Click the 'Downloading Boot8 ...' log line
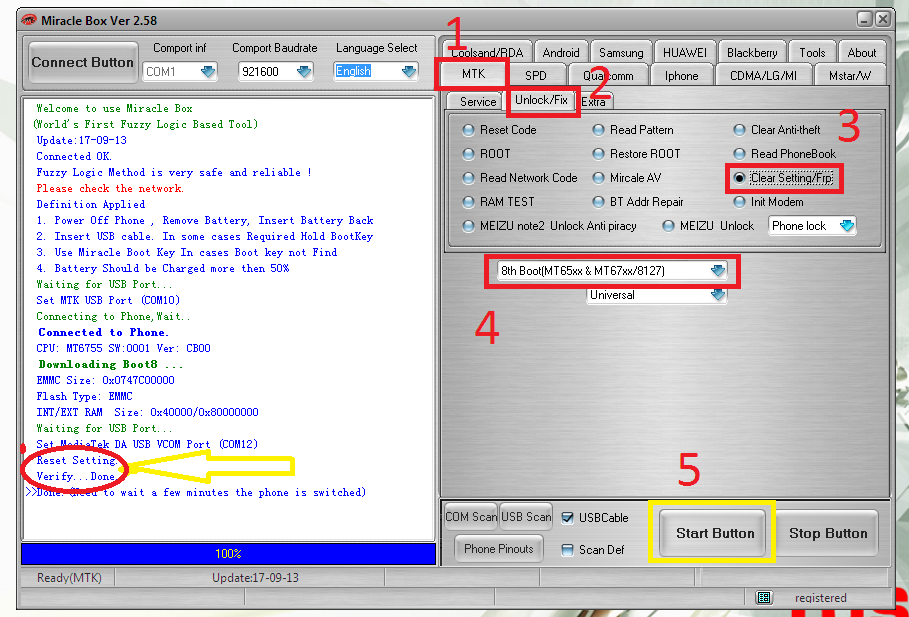This screenshot has width=909, height=617. coord(111,364)
